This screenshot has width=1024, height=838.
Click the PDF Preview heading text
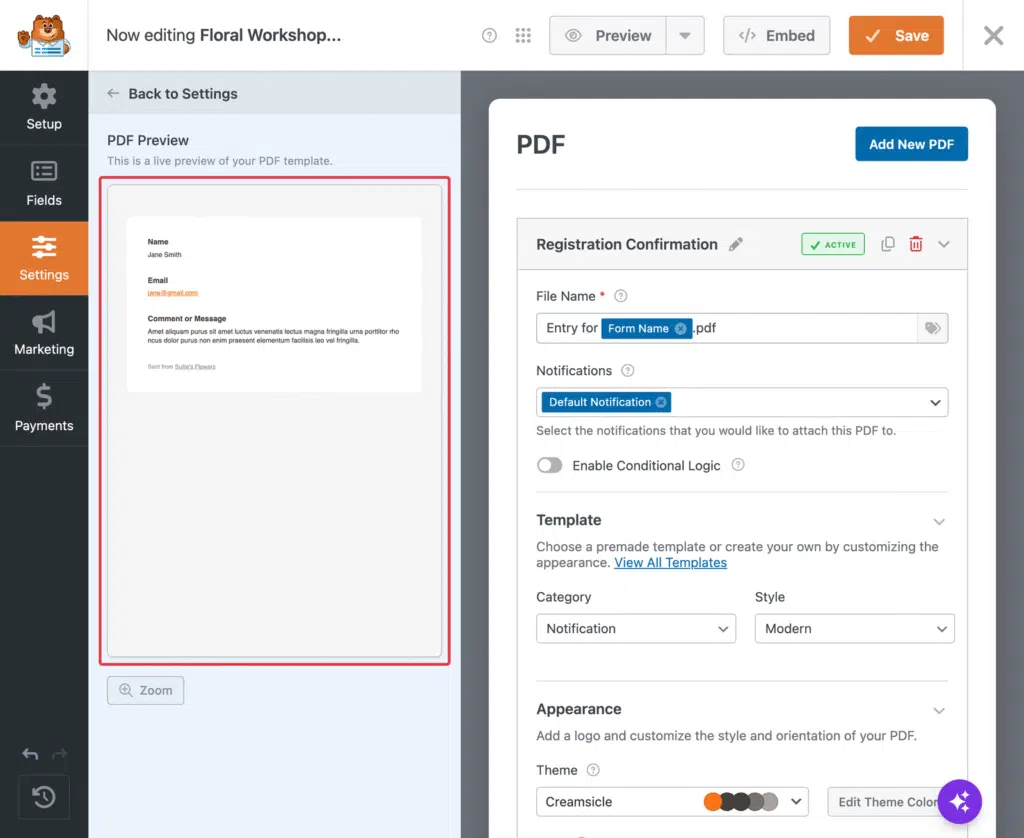click(148, 140)
